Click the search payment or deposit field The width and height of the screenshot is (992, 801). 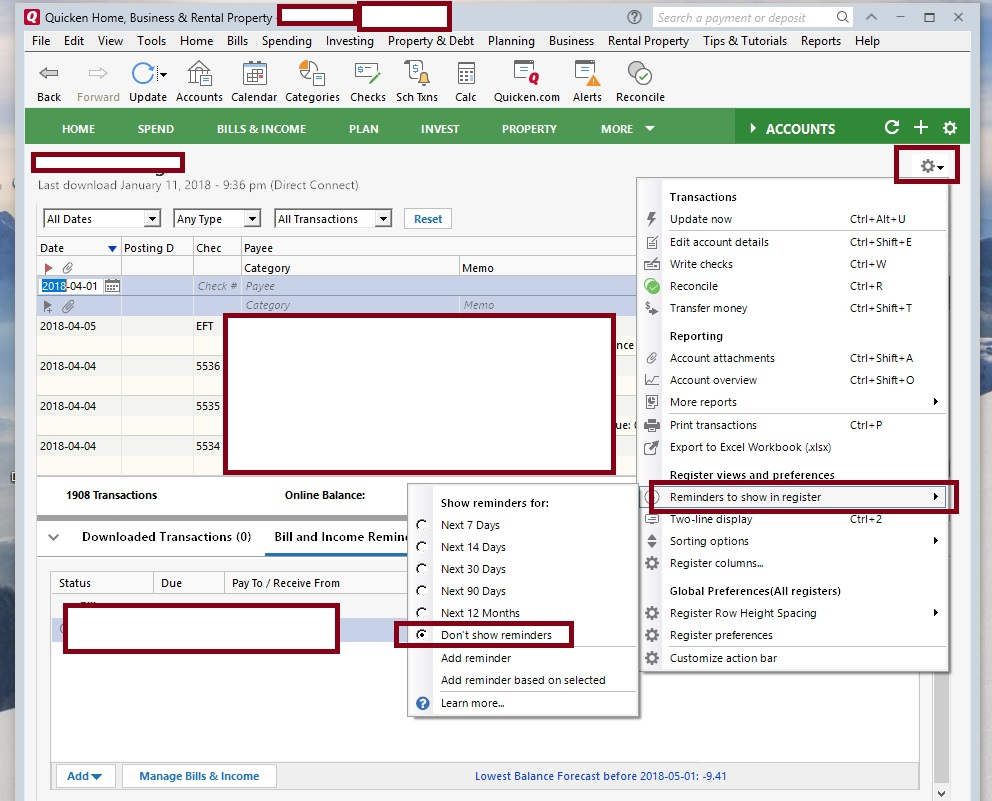point(742,18)
